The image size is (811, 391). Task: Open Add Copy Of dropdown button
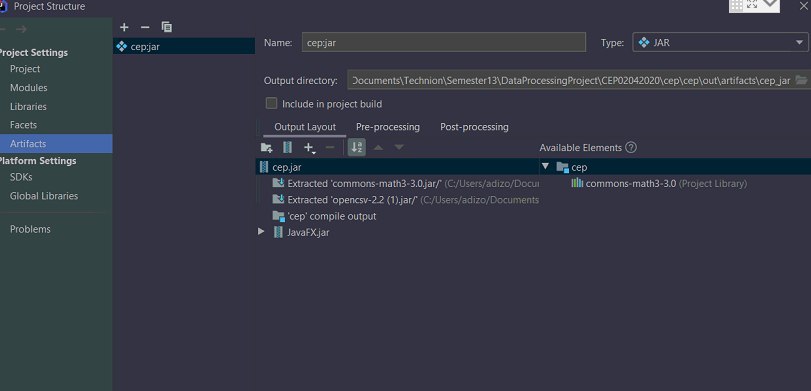click(309, 148)
